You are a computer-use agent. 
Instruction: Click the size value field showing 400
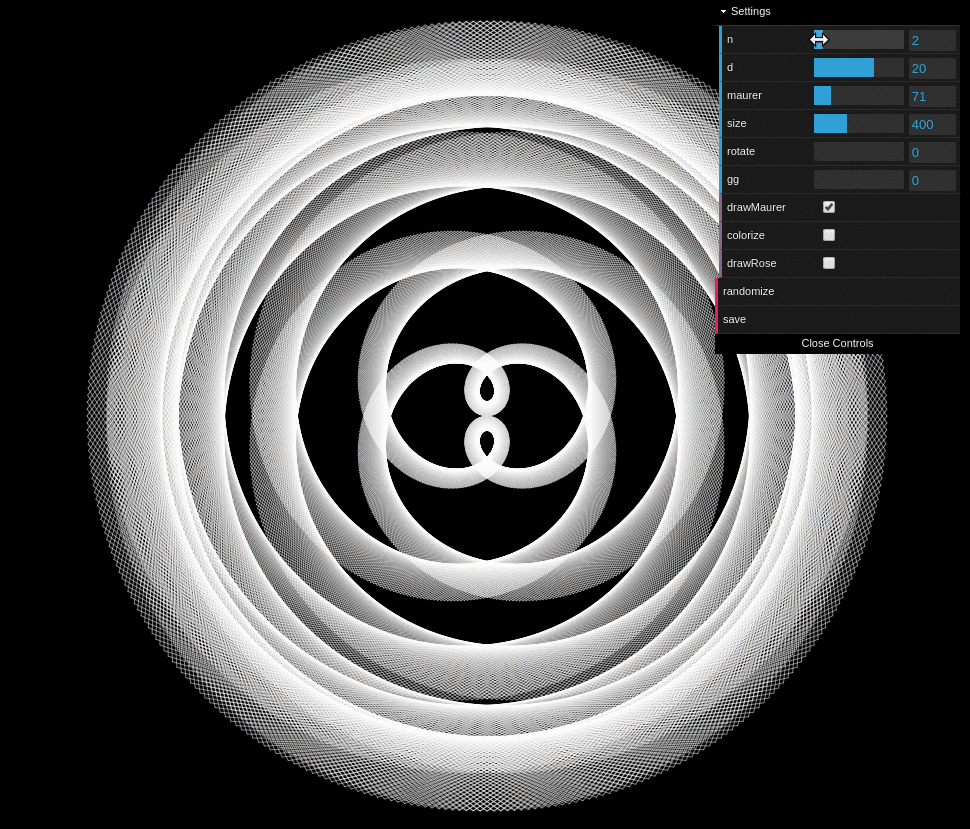tap(930, 123)
